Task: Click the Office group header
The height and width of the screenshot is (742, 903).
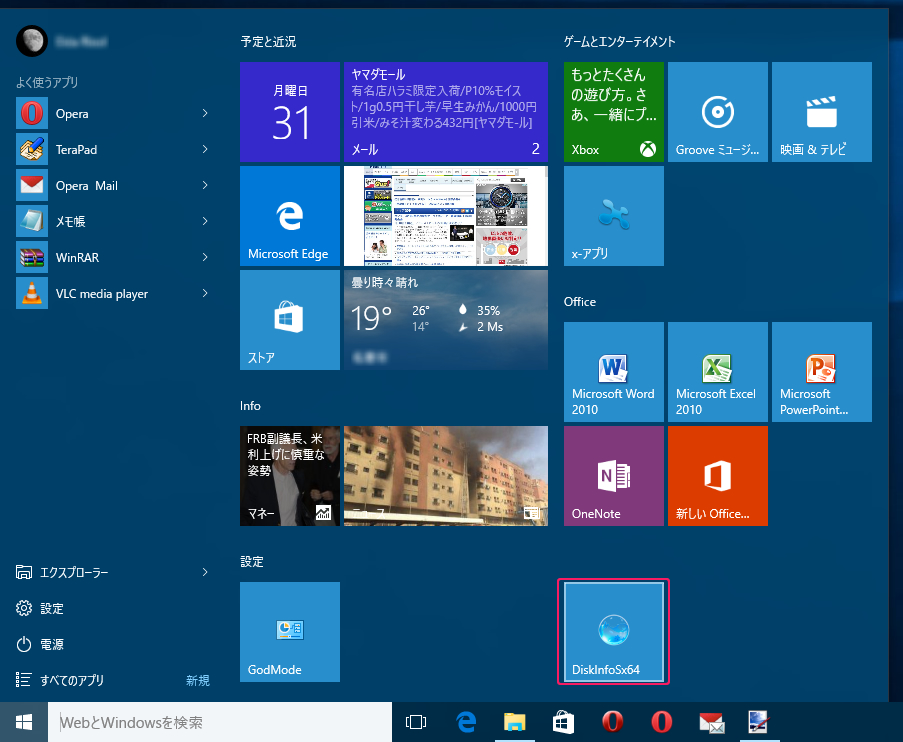Action: click(580, 302)
